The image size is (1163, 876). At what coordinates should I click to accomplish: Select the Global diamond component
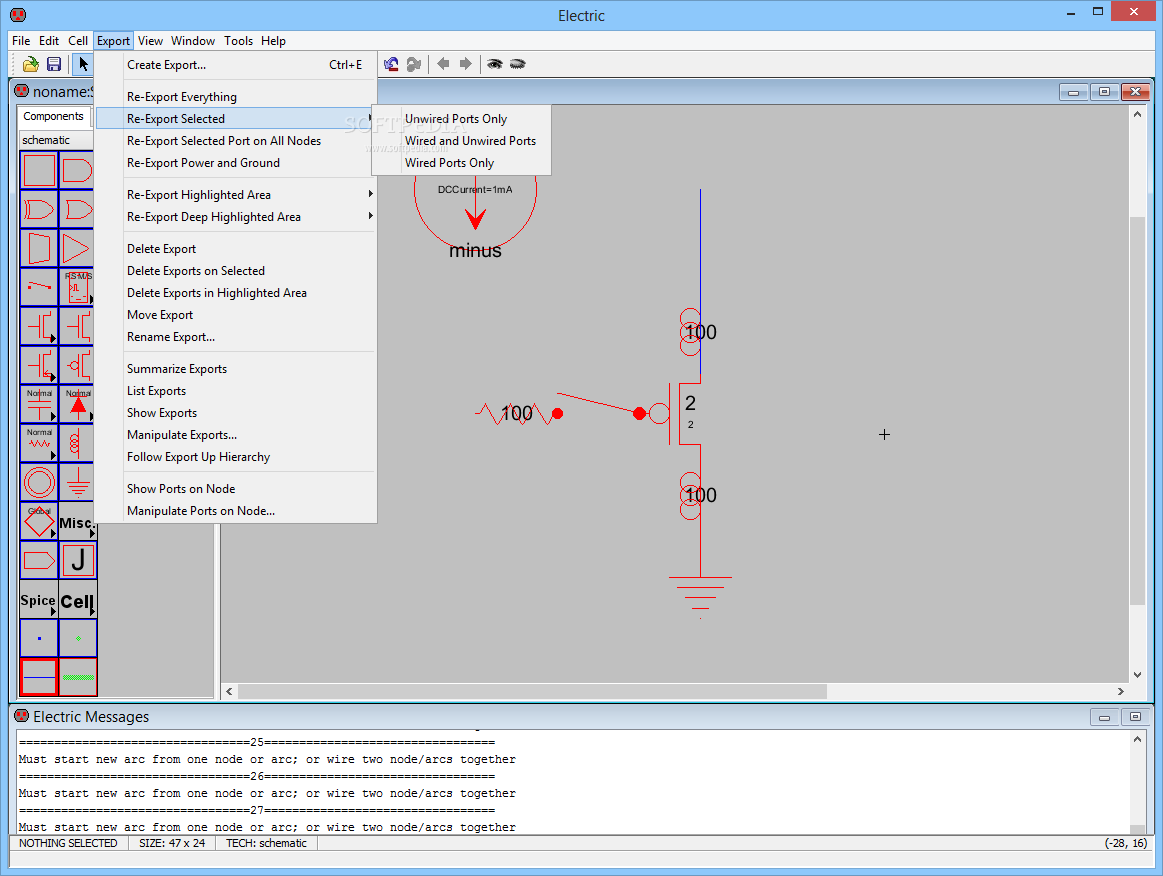pos(39,521)
